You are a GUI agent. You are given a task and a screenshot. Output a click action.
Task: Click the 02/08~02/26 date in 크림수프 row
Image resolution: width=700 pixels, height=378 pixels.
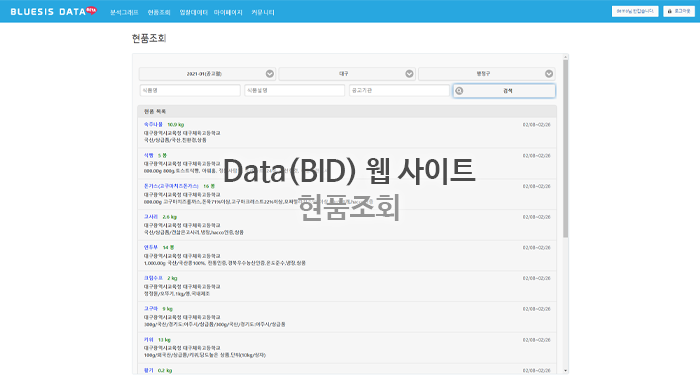point(537,278)
